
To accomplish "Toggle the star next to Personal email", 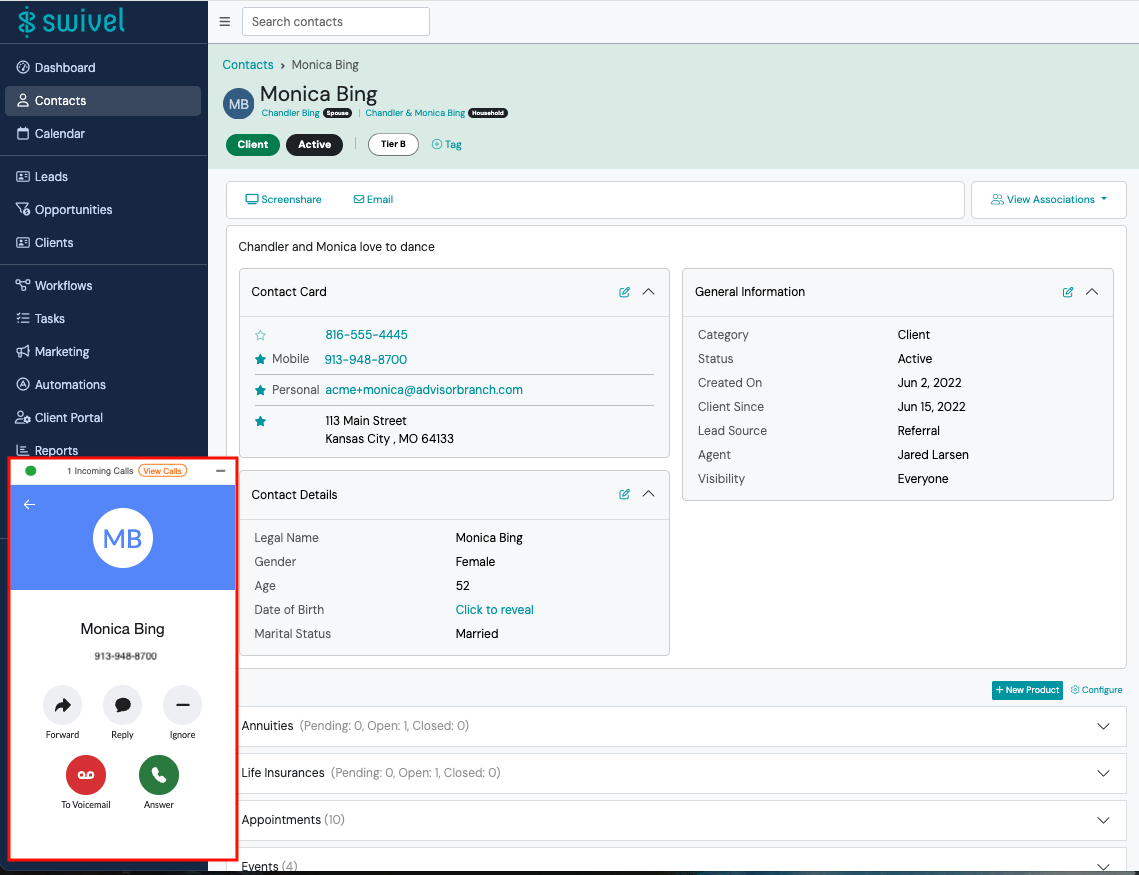I will (260, 391).
